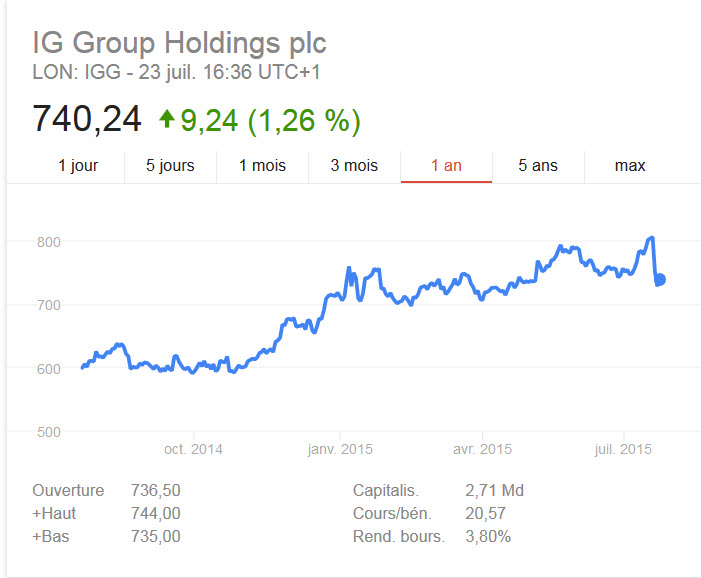Select the active 1 an tab
The height and width of the screenshot is (578, 701).
click(x=446, y=165)
